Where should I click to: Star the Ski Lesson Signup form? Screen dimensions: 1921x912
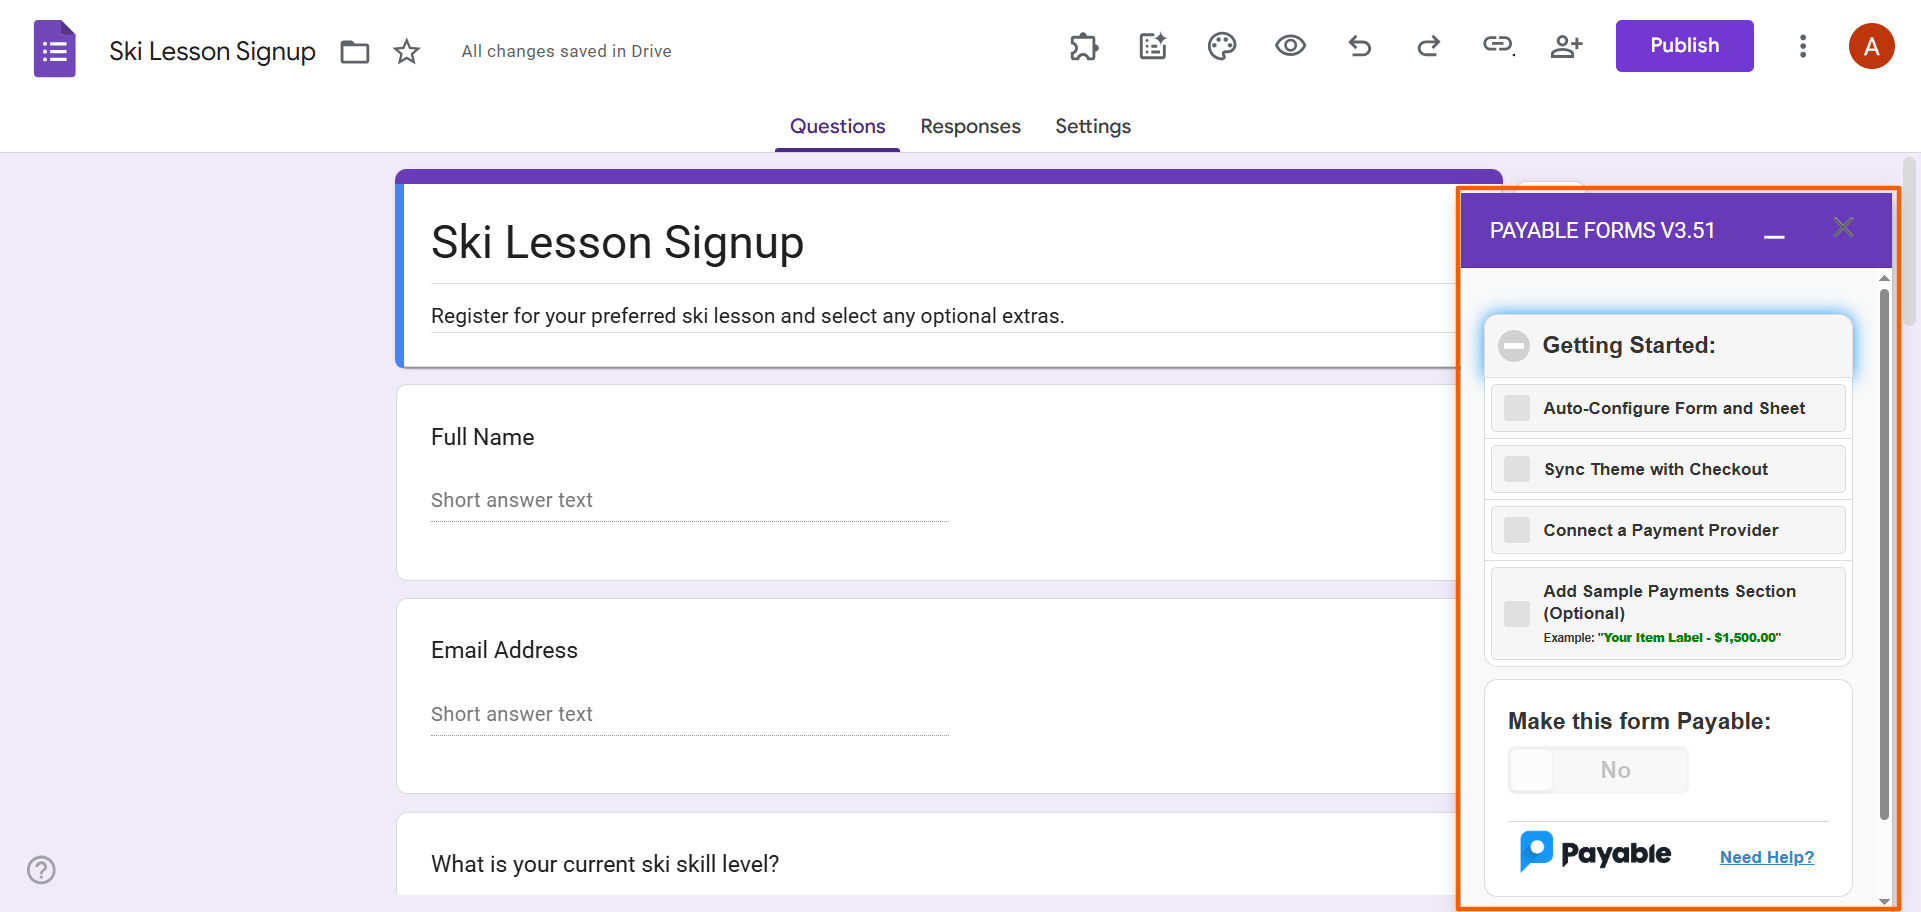point(407,51)
